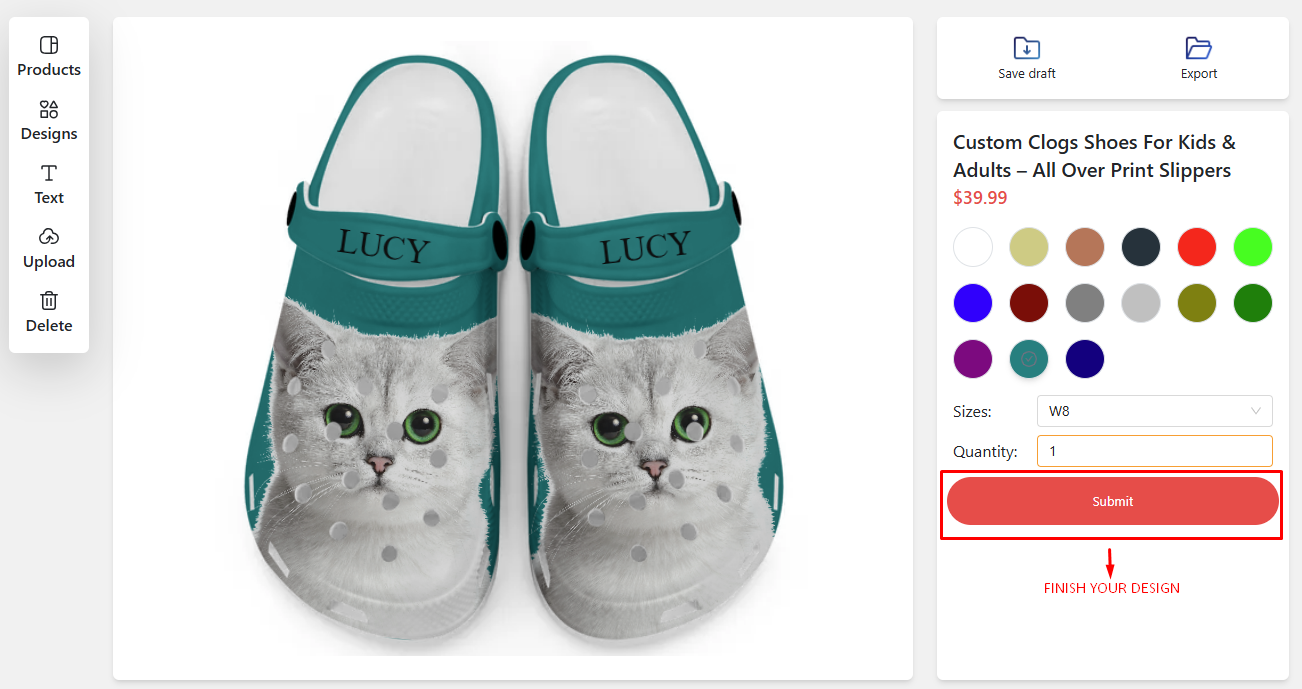Select the teal color currently active

[x=1029, y=359]
